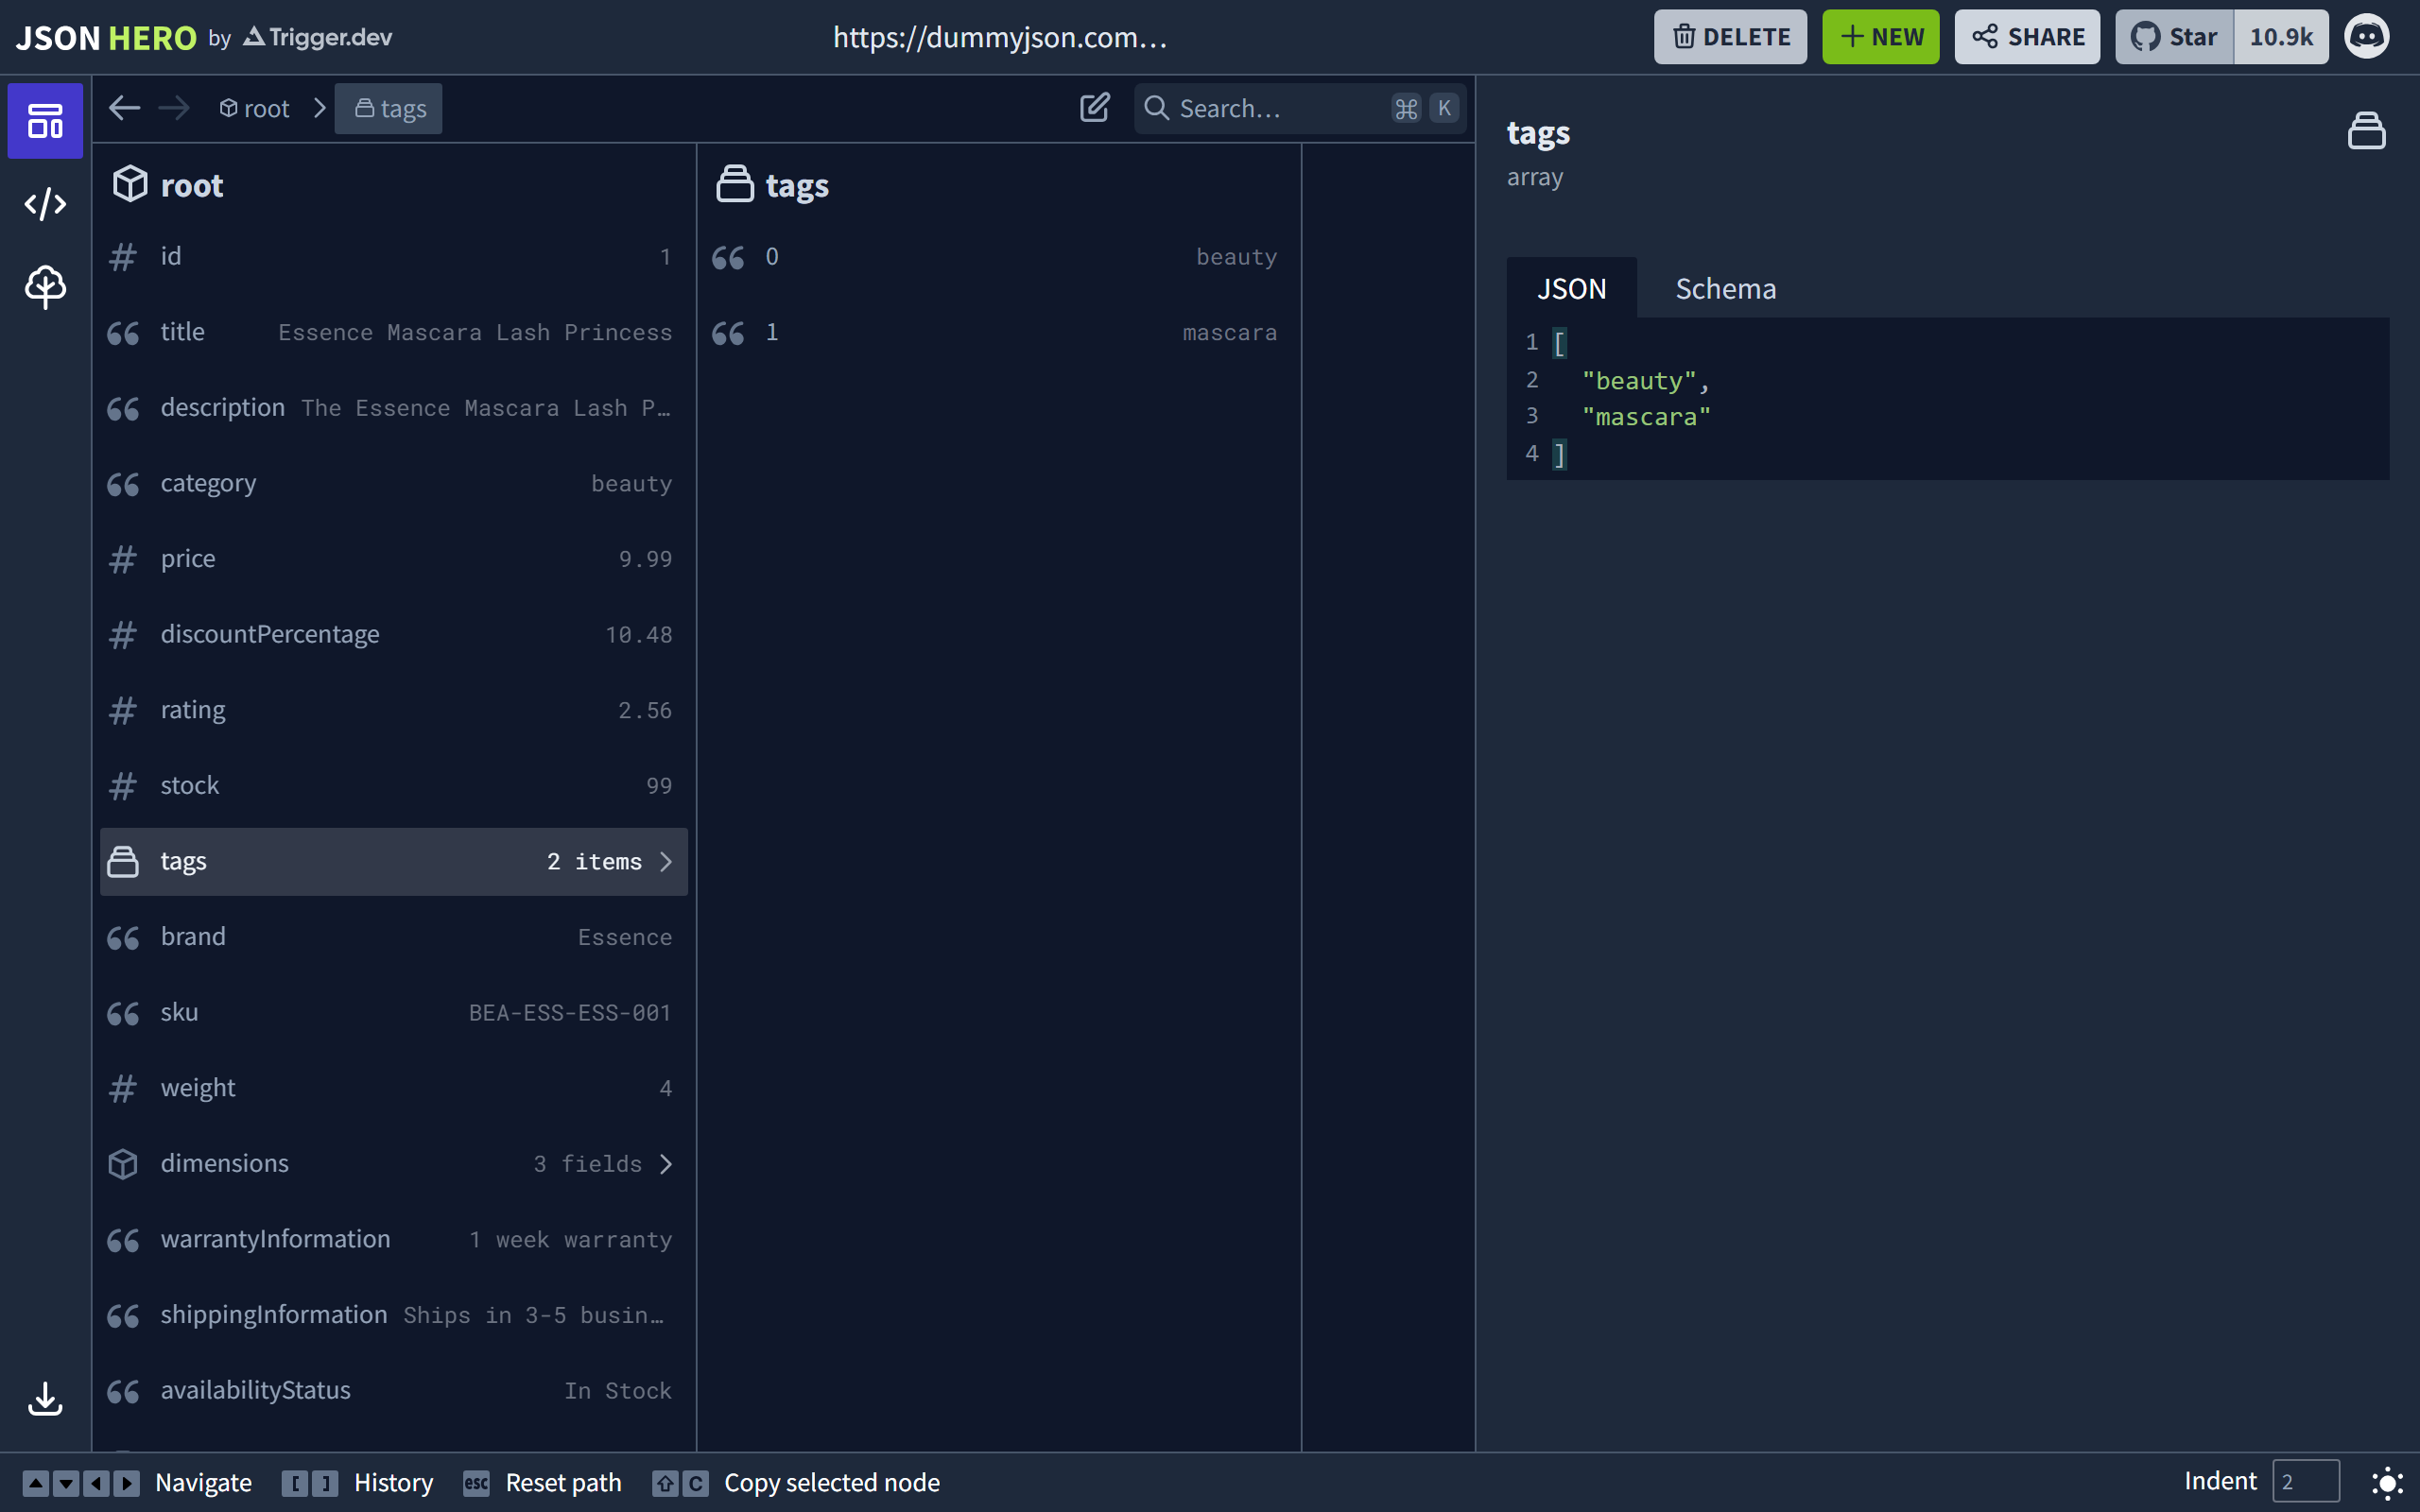Select the availabilityStatus row
The height and width of the screenshot is (1512, 2420).
394,1390
